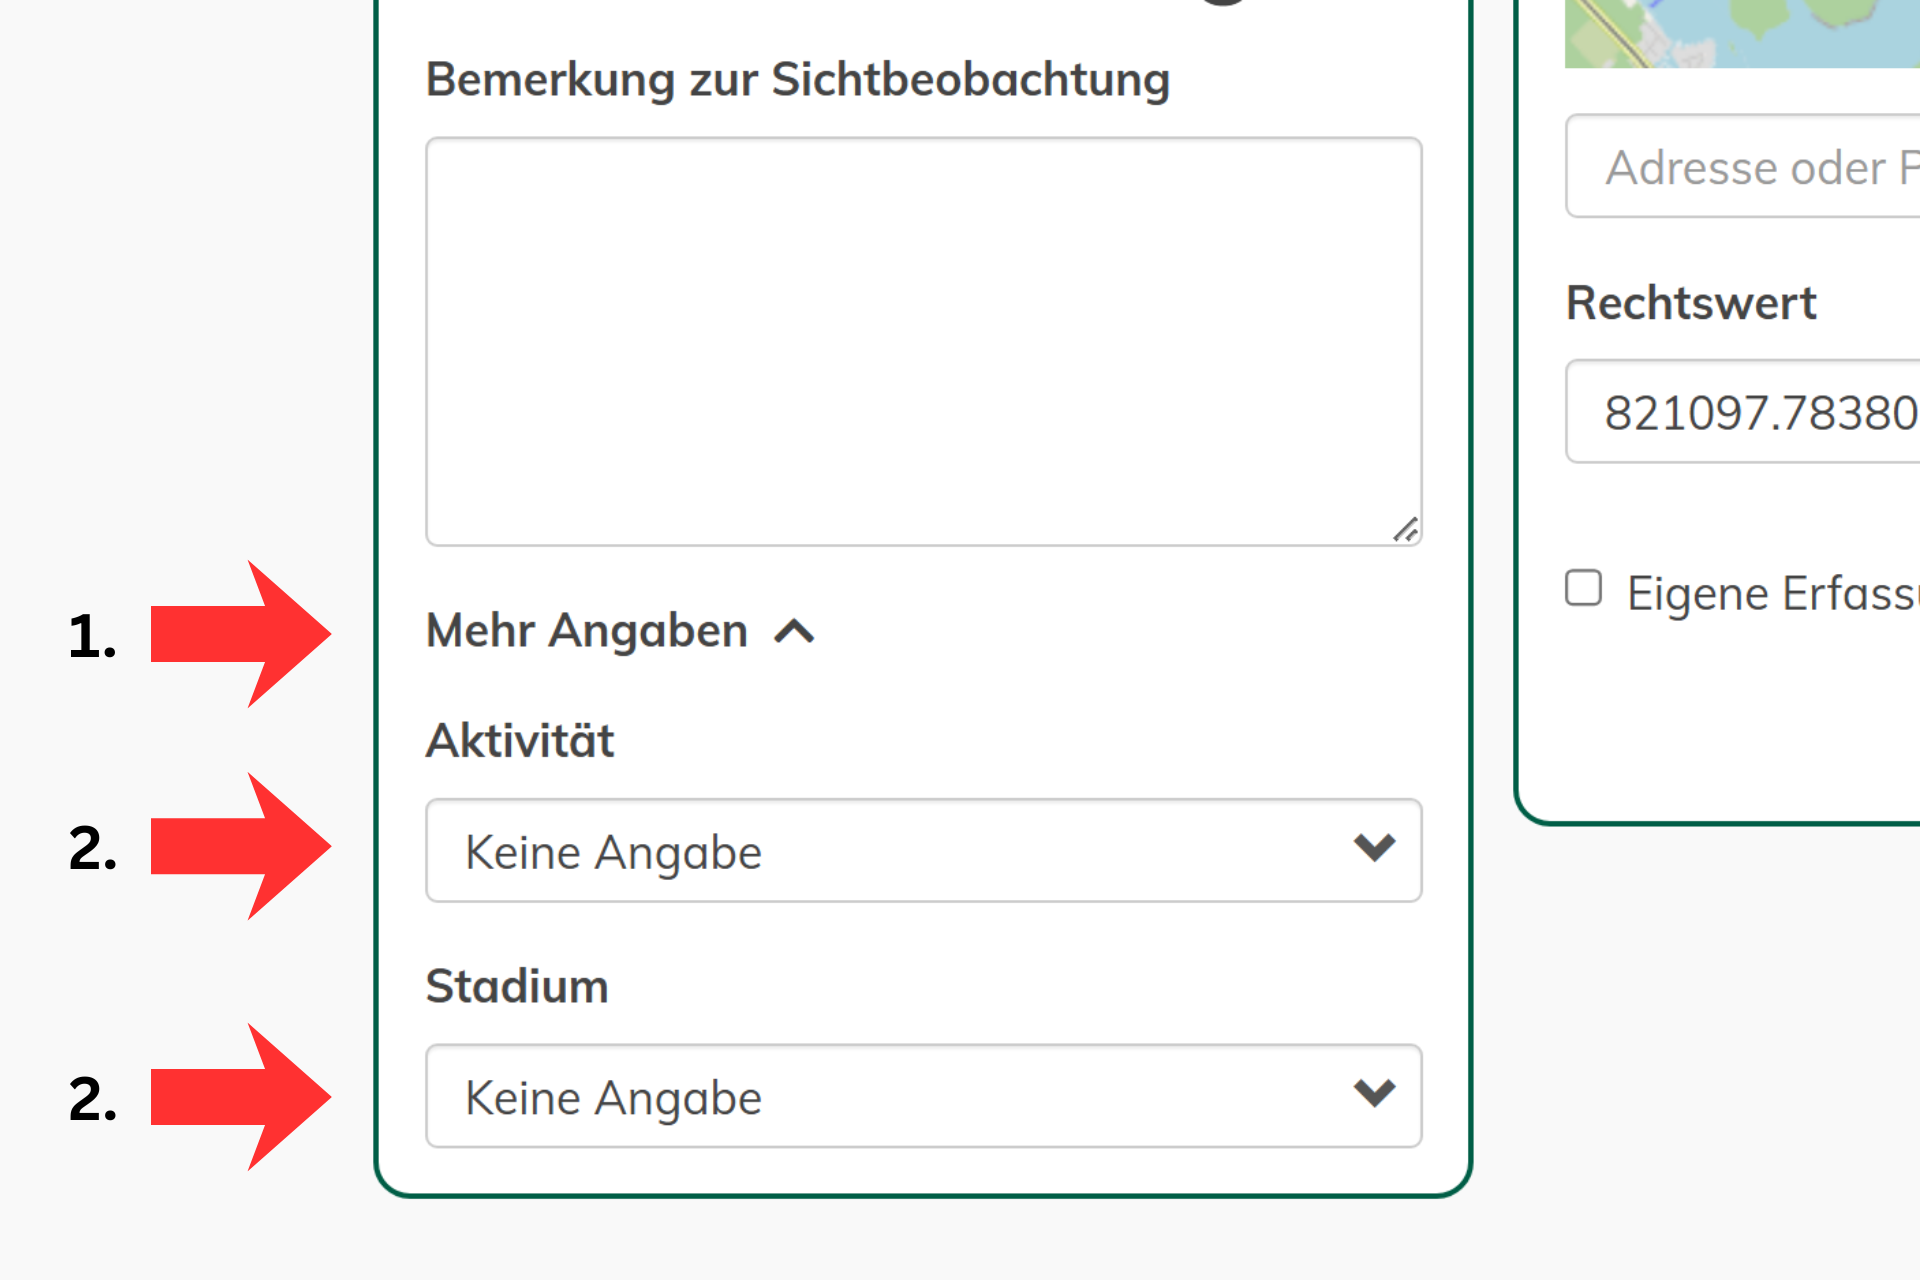The height and width of the screenshot is (1280, 1920).
Task: Focus the Bemerkung zur Sichtbeobachtung text area
Action: [x=922, y=341]
